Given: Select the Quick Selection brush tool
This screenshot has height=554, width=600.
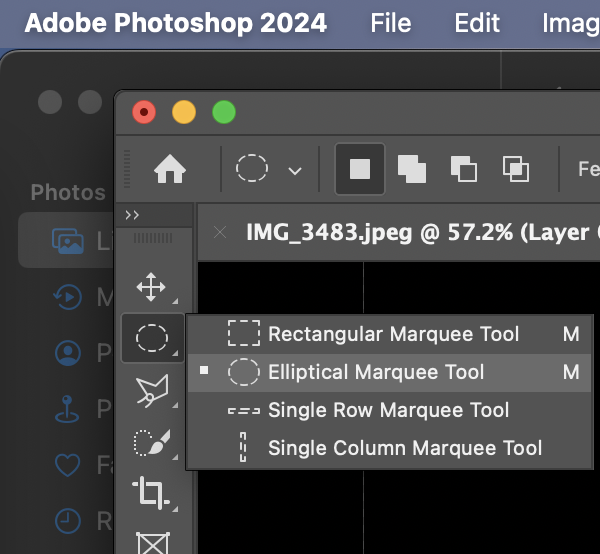Looking at the screenshot, I should tap(152, 443).
